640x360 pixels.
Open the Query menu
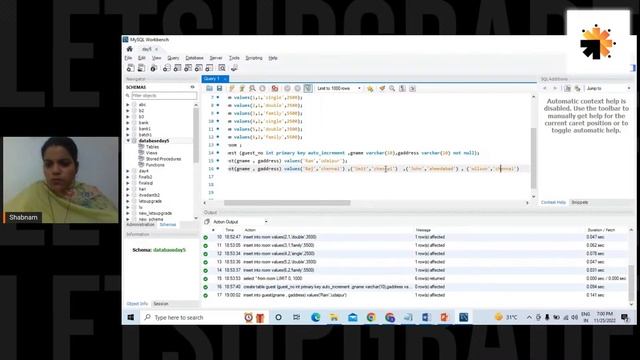tap(173, 58)
